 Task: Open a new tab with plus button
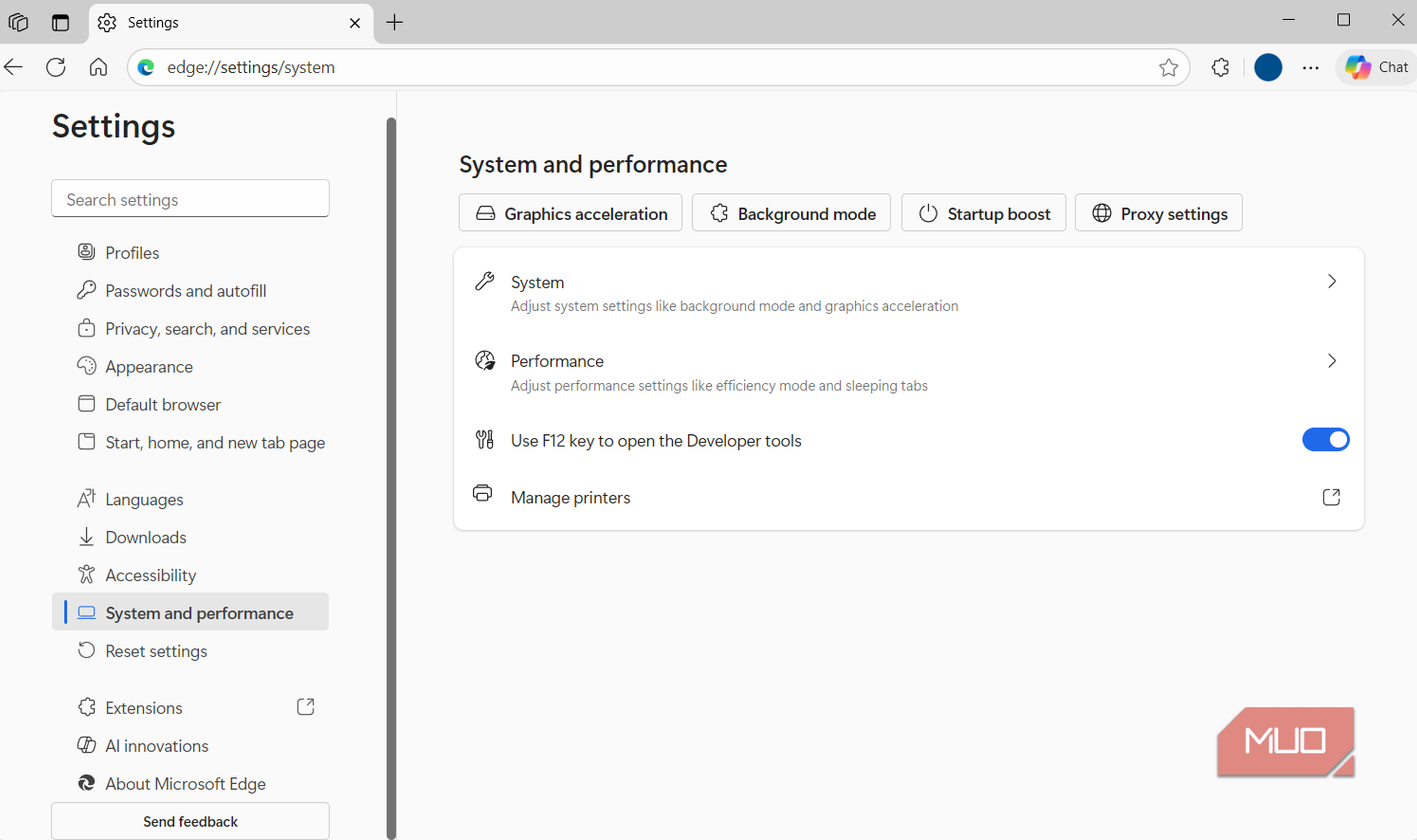(x=395, y=22)
